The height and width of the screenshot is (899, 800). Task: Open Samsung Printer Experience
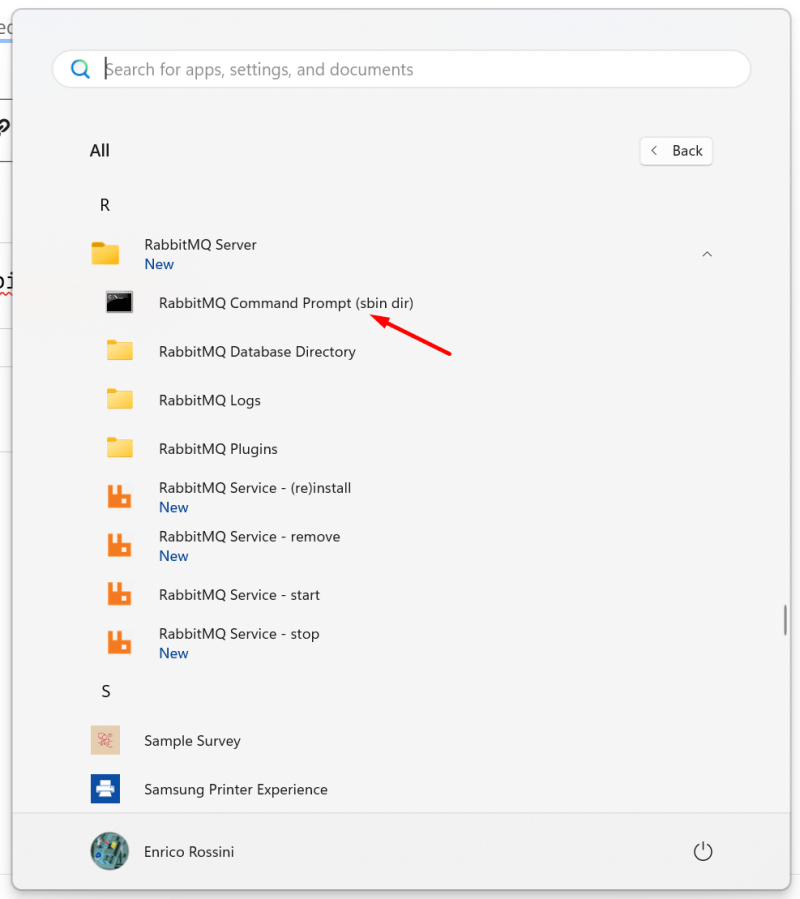coord(236,789)
